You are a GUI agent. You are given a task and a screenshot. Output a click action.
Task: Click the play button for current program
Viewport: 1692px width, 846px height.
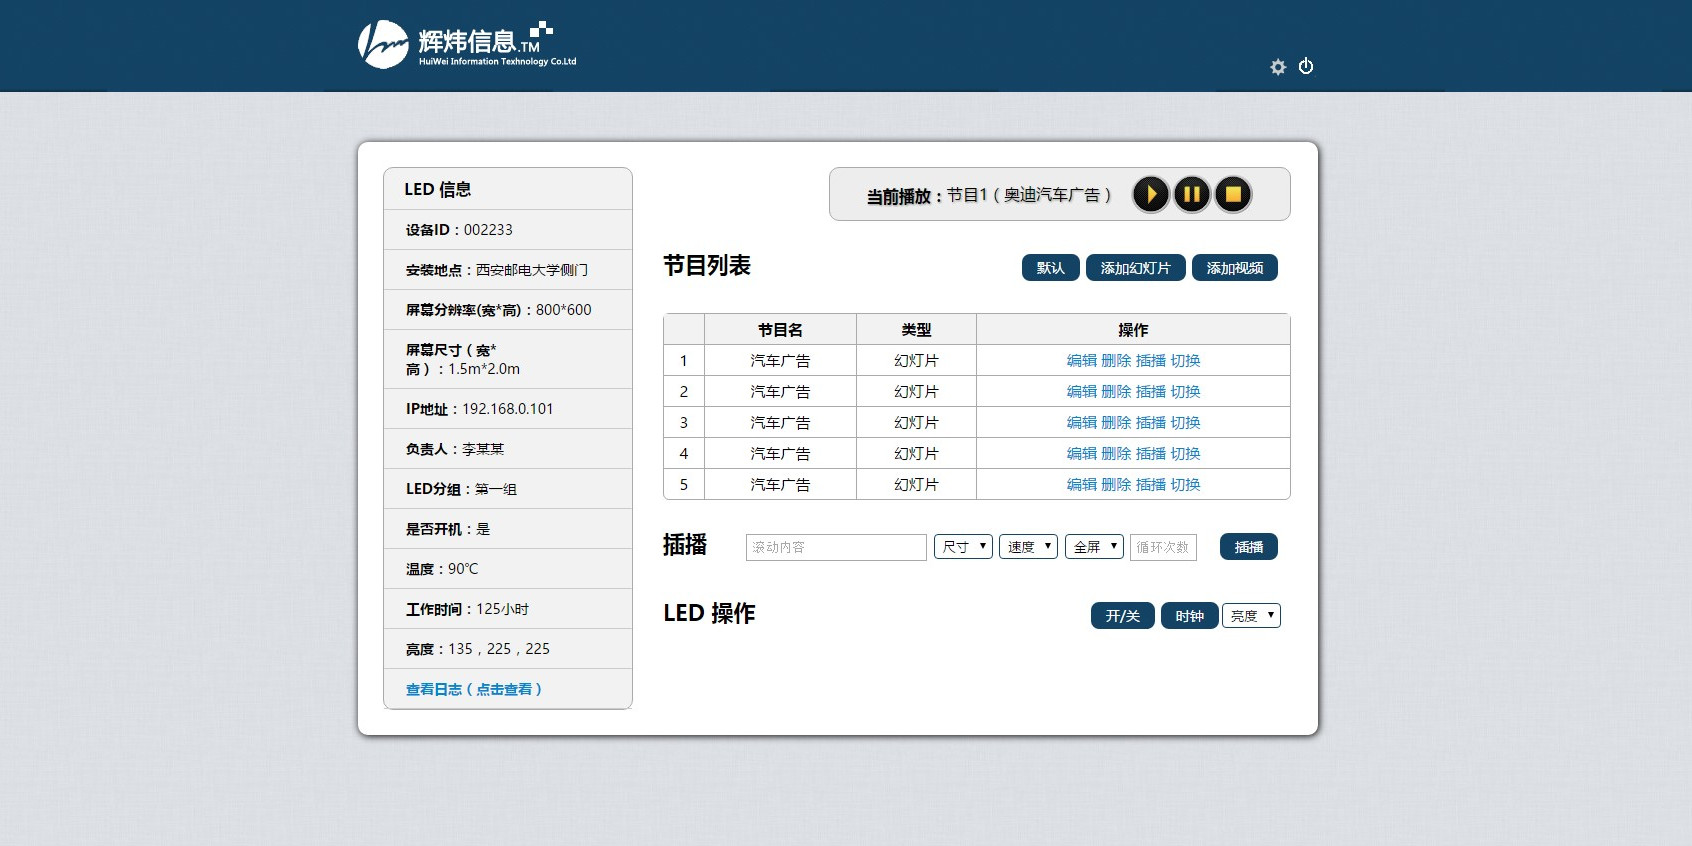pyautogui.click(x=1151, y=194)
